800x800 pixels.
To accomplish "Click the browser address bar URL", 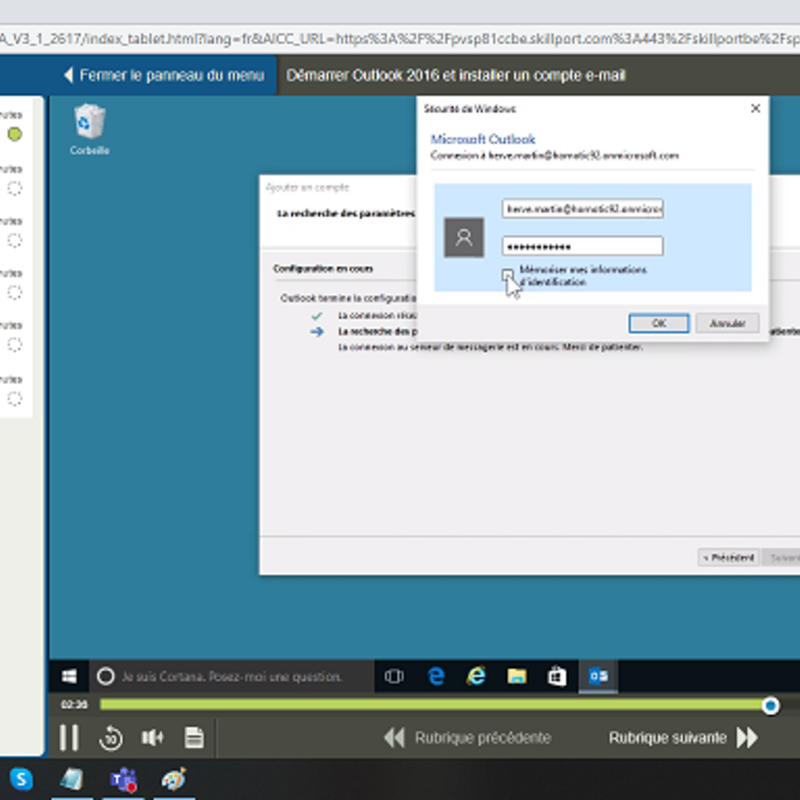I will click(x=400, y=39).
